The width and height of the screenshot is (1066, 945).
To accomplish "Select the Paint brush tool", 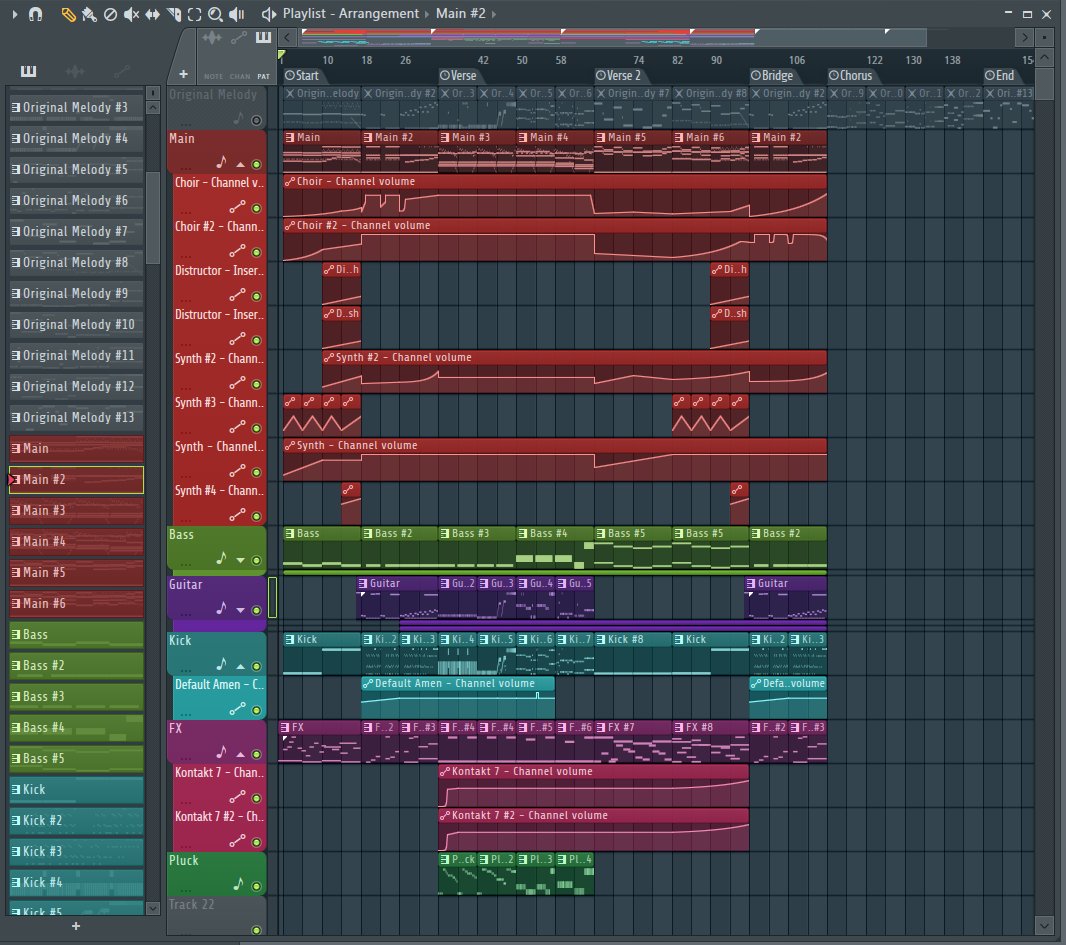I will 89,14.
